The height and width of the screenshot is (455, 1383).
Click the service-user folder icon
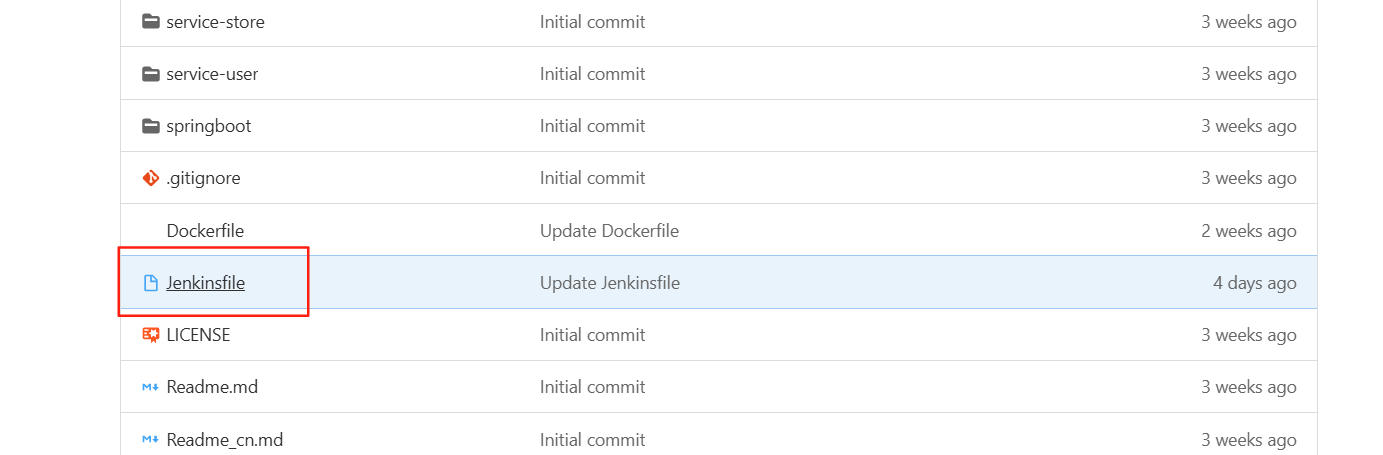(151, 74)
